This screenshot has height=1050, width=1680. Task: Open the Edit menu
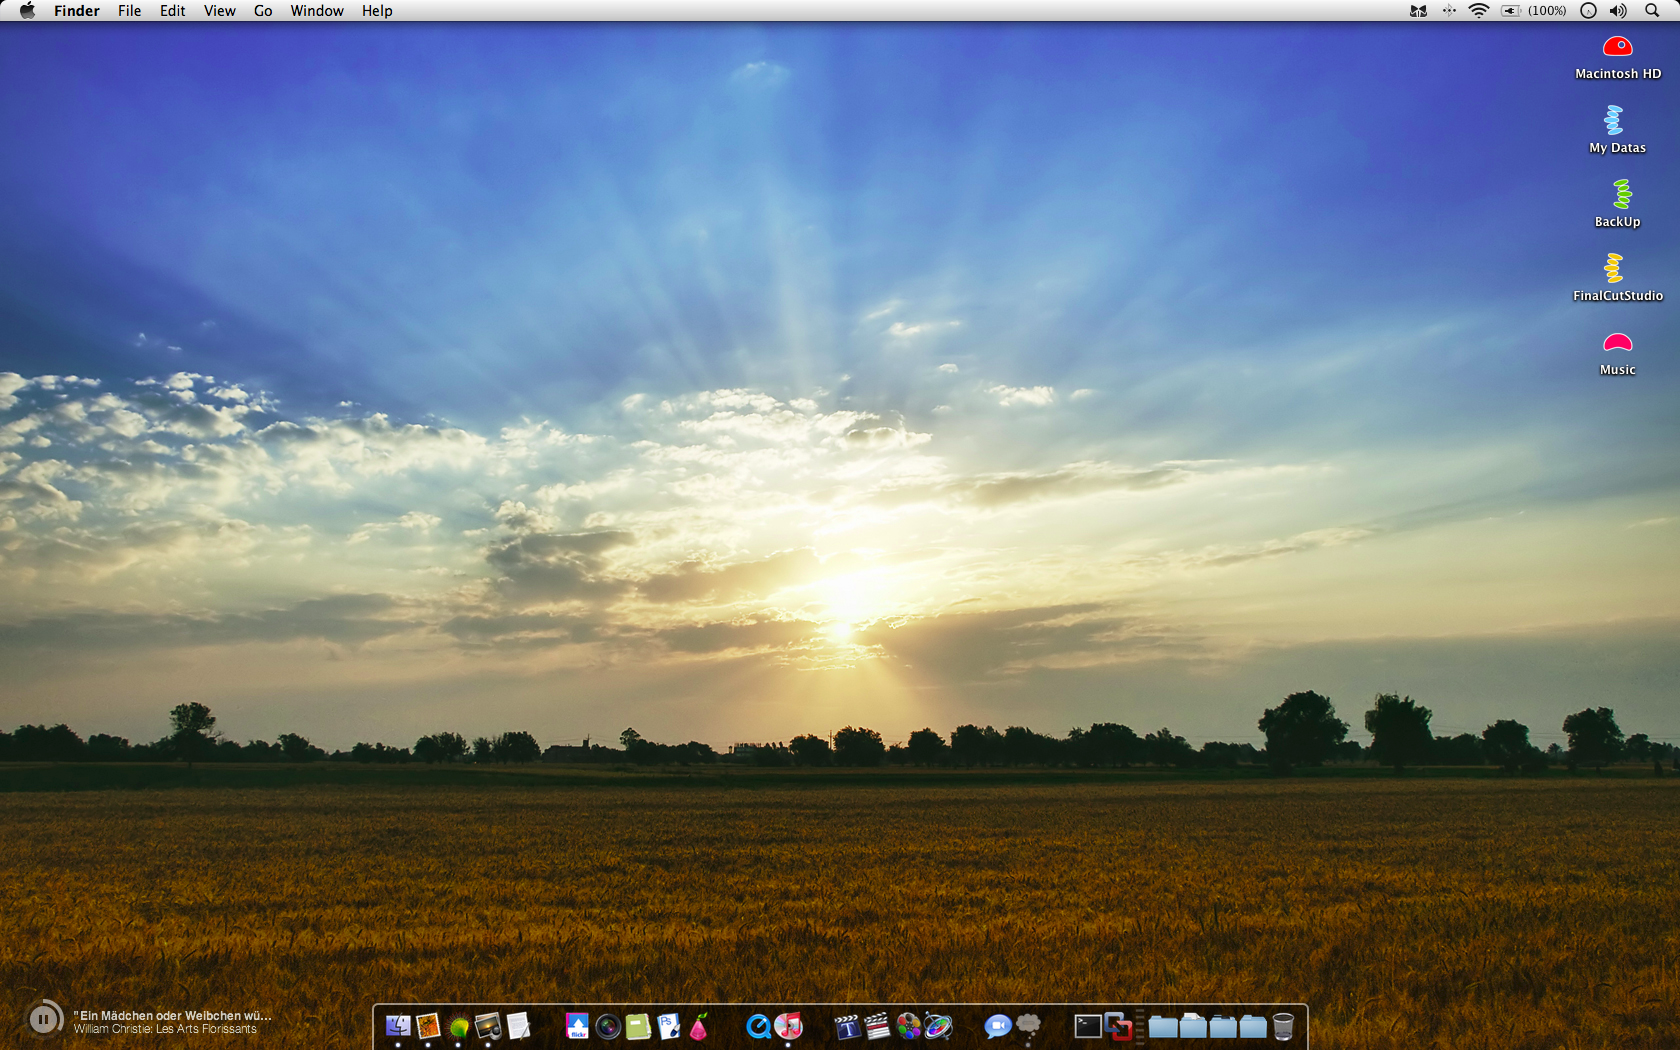pyautogui.click(x=172, y=11)
